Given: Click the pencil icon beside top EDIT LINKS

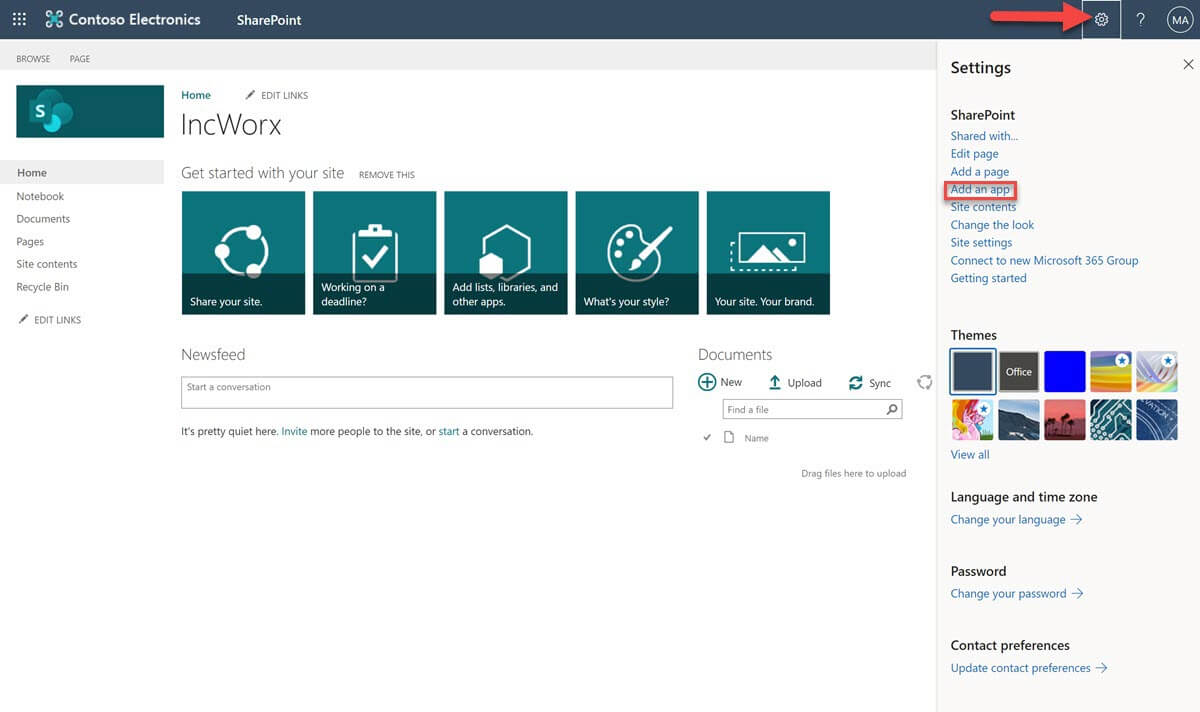Looking at the screenshot, I should point(250,95).
